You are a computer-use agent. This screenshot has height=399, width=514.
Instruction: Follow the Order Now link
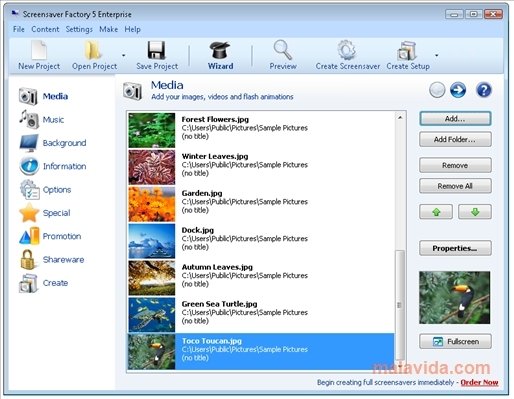(479, 383)
